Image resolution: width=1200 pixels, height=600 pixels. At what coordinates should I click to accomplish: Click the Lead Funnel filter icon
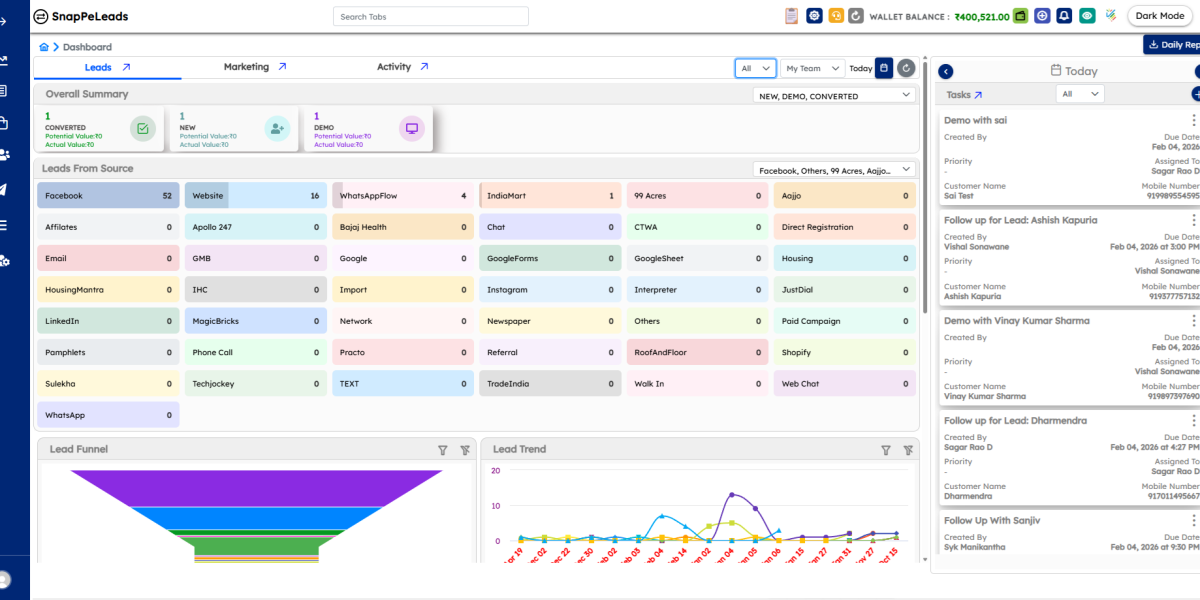(x=443, y=450)
